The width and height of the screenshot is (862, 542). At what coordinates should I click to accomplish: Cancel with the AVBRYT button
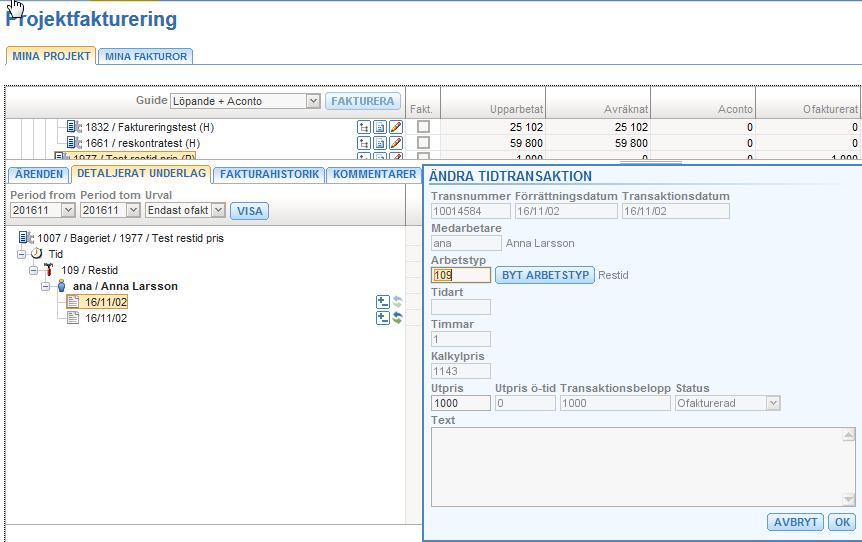795,522
